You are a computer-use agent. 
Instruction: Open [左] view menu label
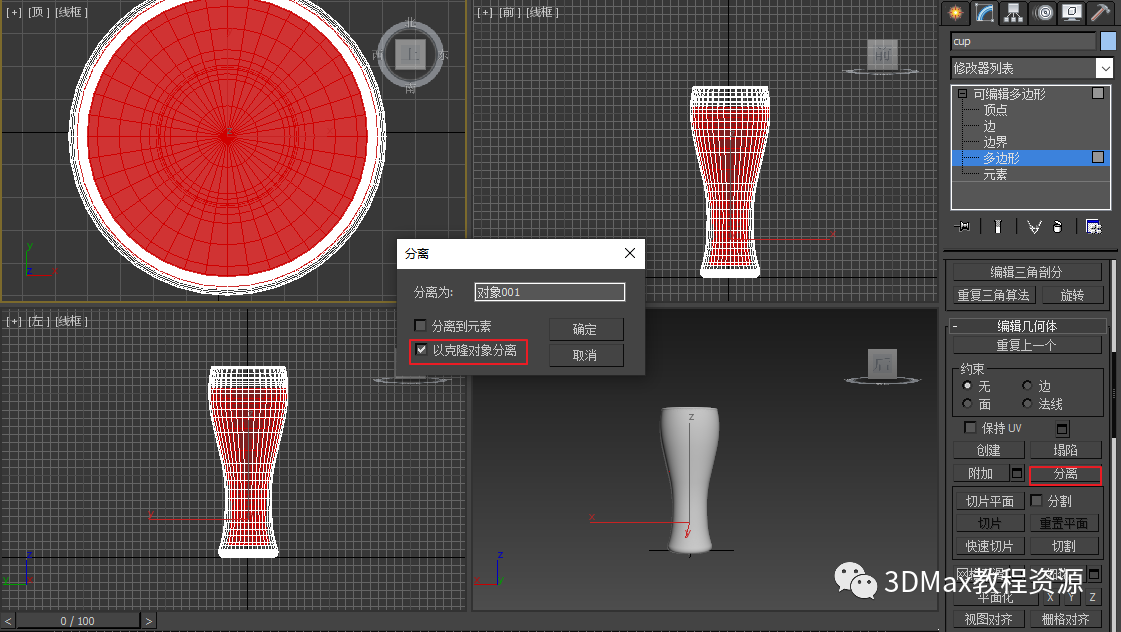coord(37,322)
